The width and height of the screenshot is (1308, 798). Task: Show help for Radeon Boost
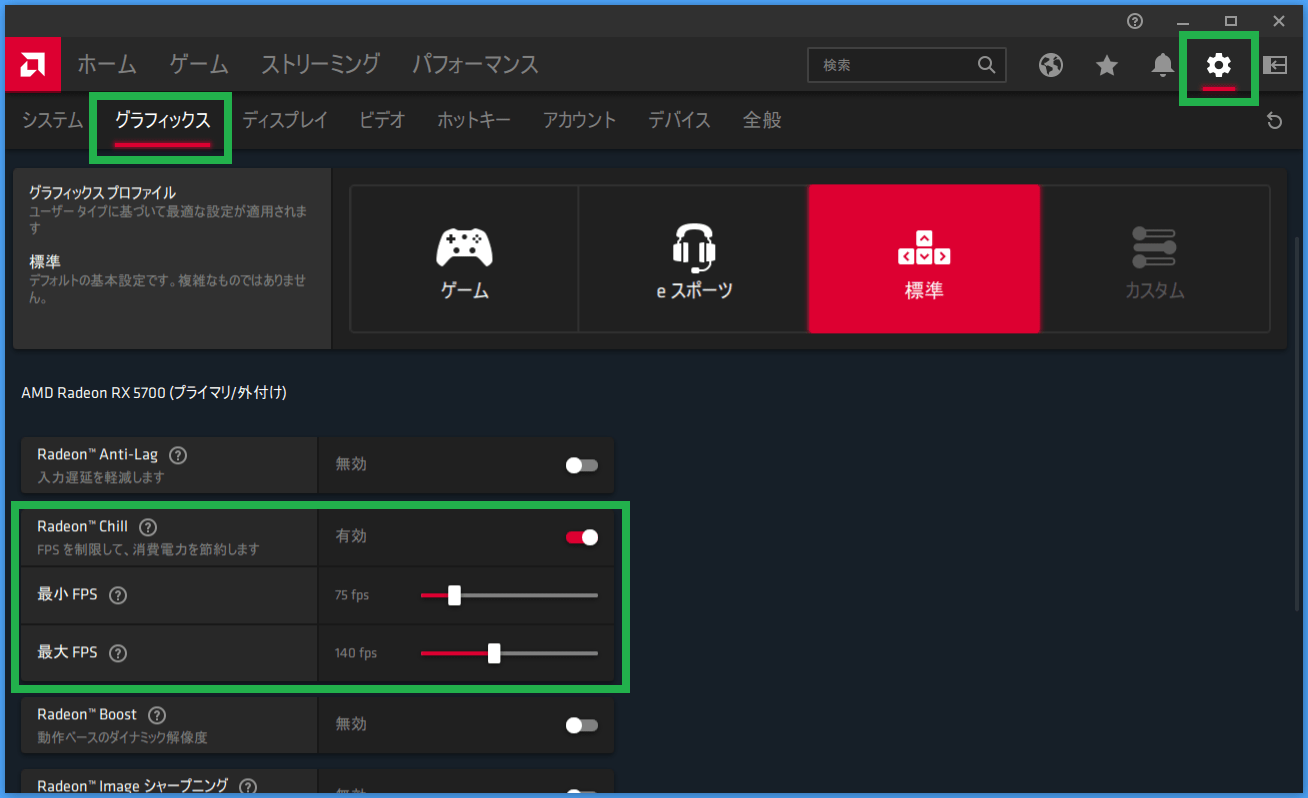[x=156, y=715]
